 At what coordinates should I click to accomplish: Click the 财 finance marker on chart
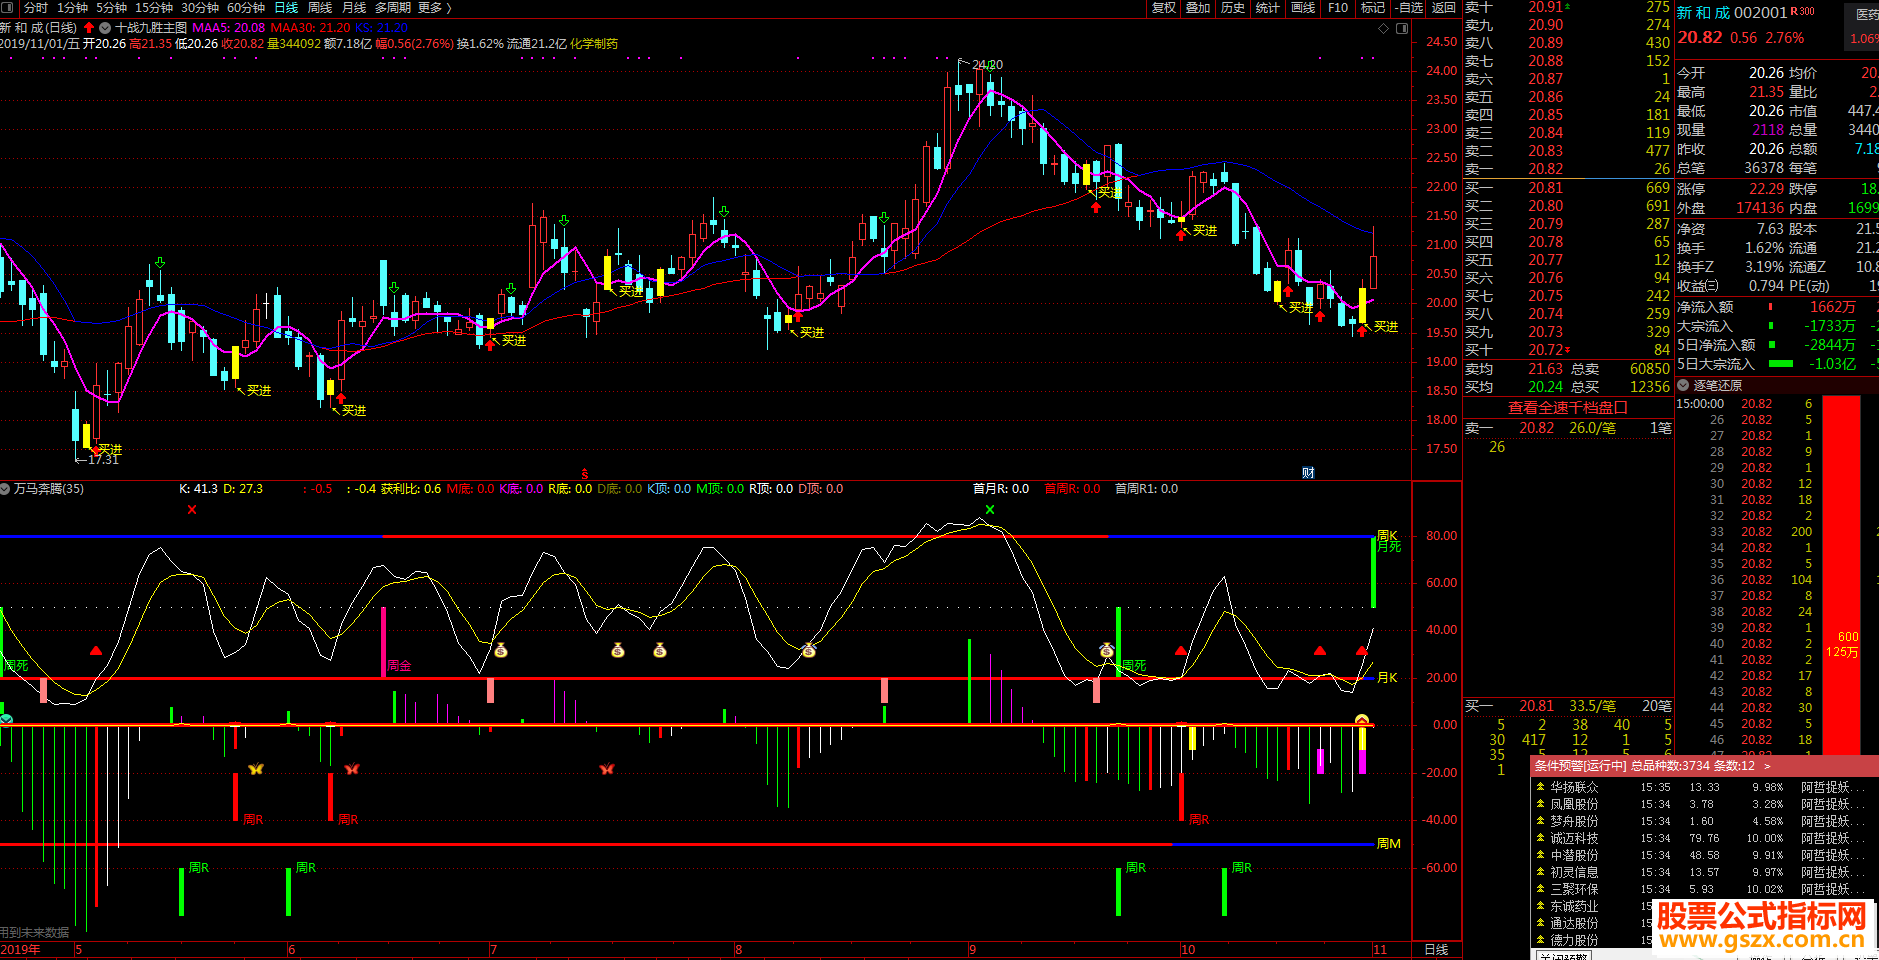click(1308, 473)
